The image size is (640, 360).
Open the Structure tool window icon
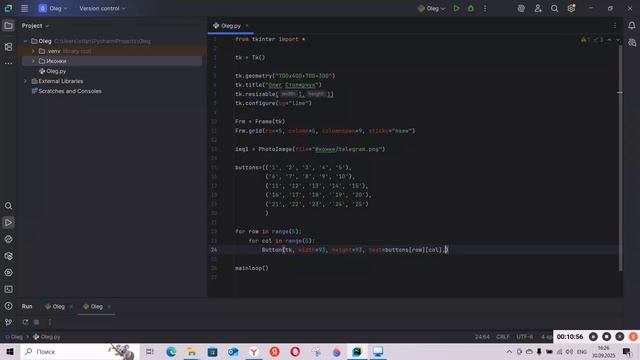(8, 47)
